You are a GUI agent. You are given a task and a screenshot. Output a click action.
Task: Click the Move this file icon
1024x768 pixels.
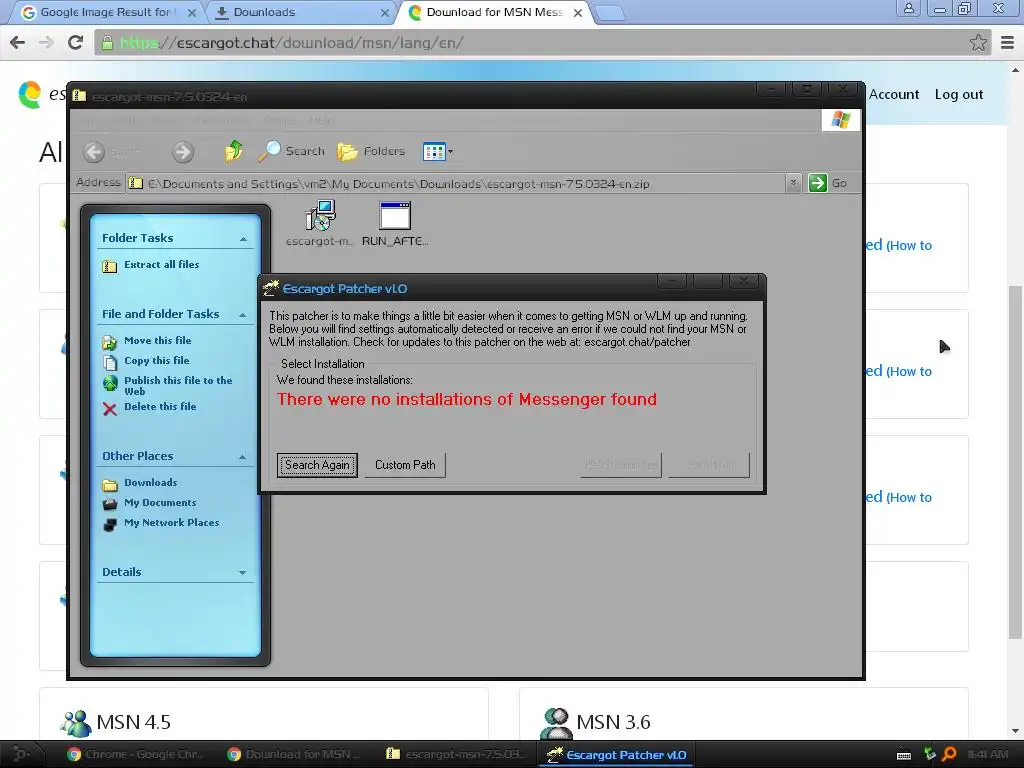[x=110, y=342]
